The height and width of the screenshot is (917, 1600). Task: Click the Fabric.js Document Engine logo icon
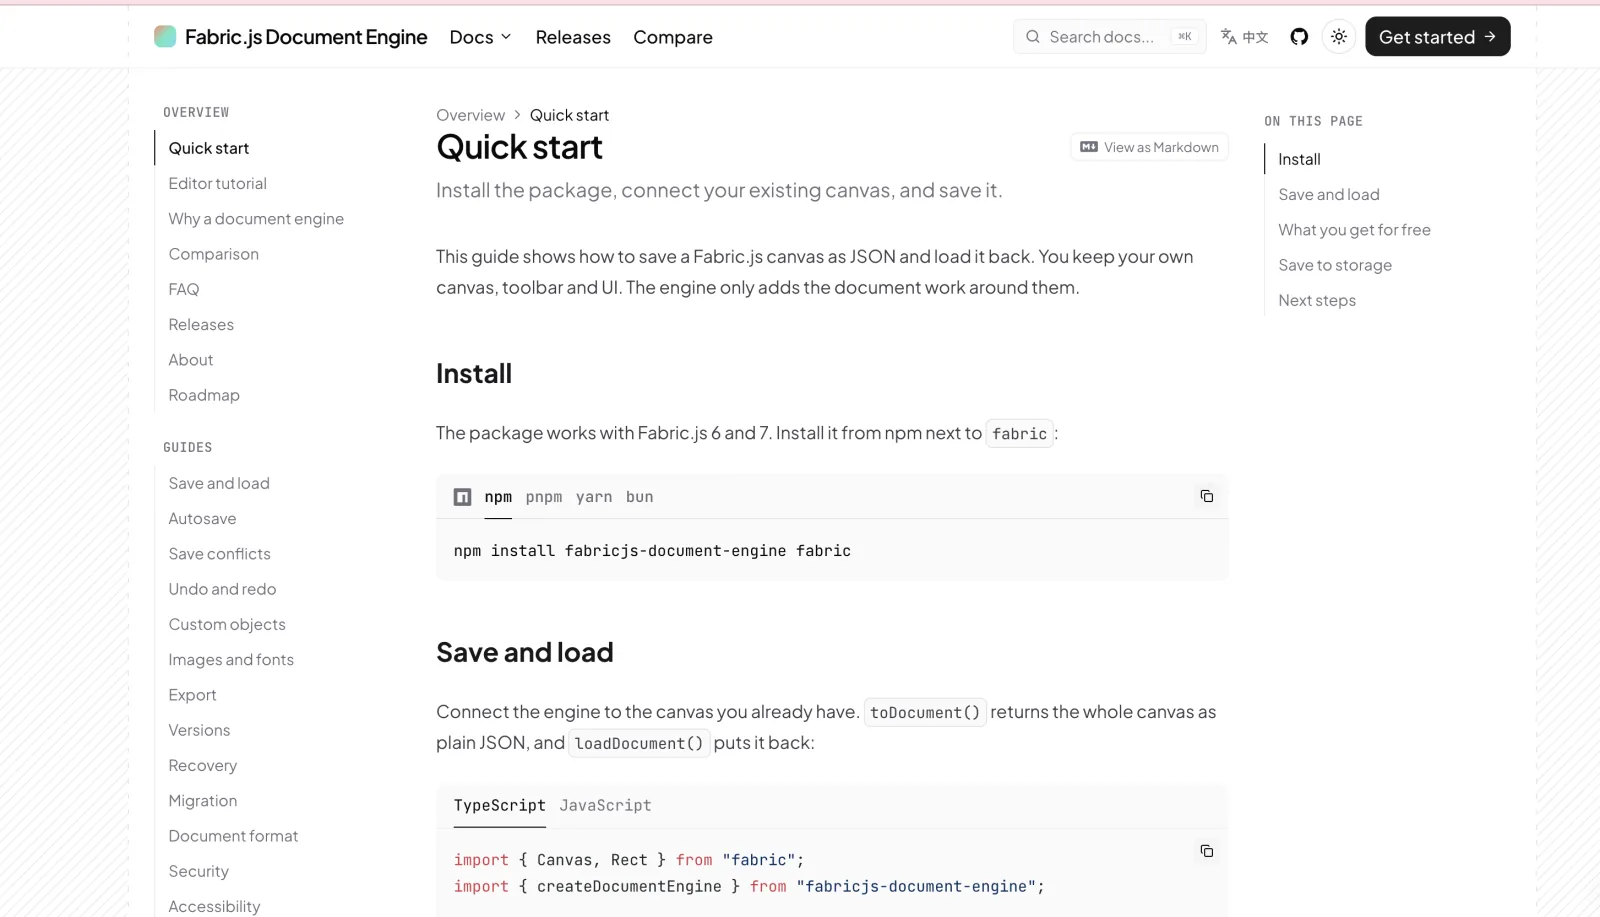pyautogui.click(x=165, y=37)
